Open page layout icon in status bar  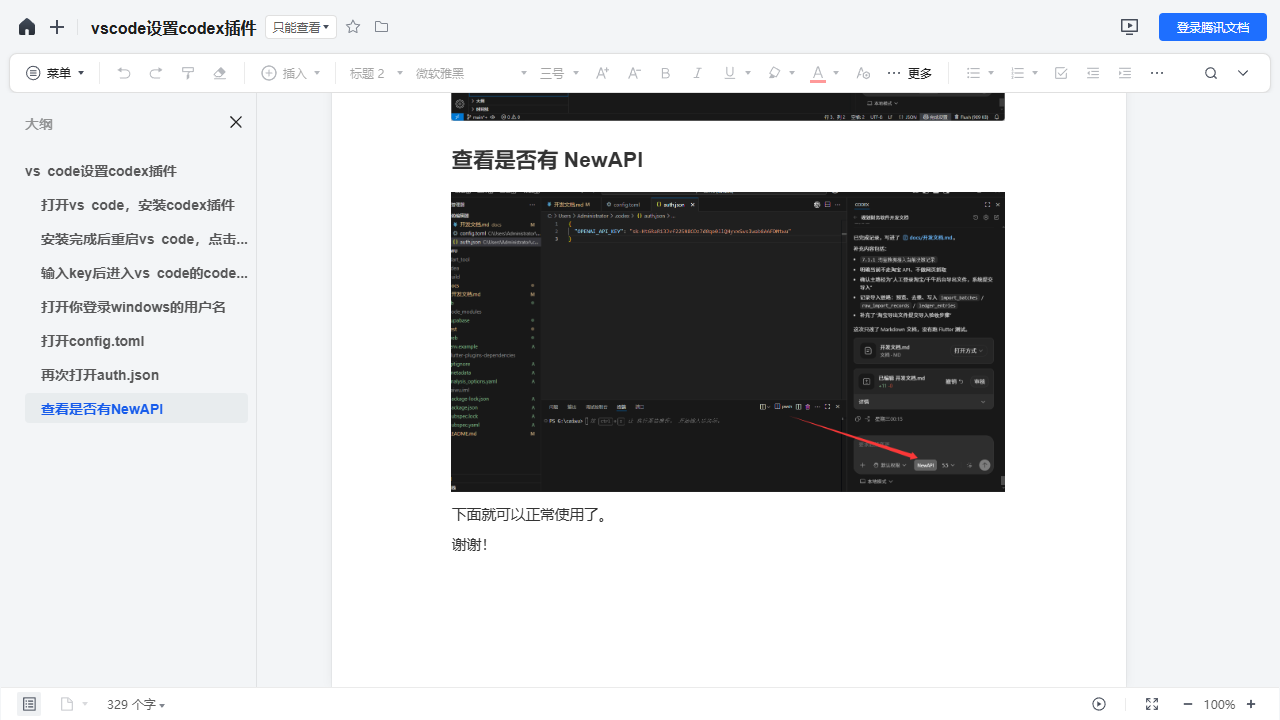(67, 704)
